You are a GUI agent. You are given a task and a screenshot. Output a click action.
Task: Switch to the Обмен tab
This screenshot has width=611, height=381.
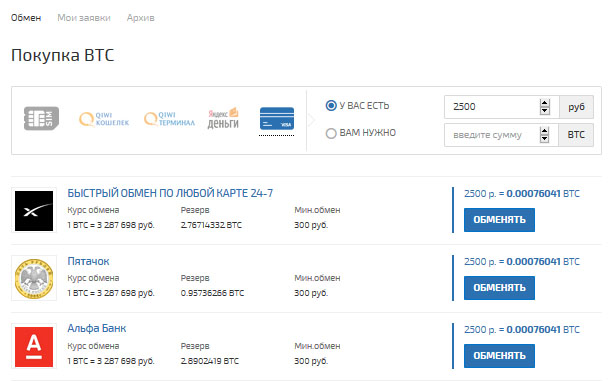pos(26,18)
